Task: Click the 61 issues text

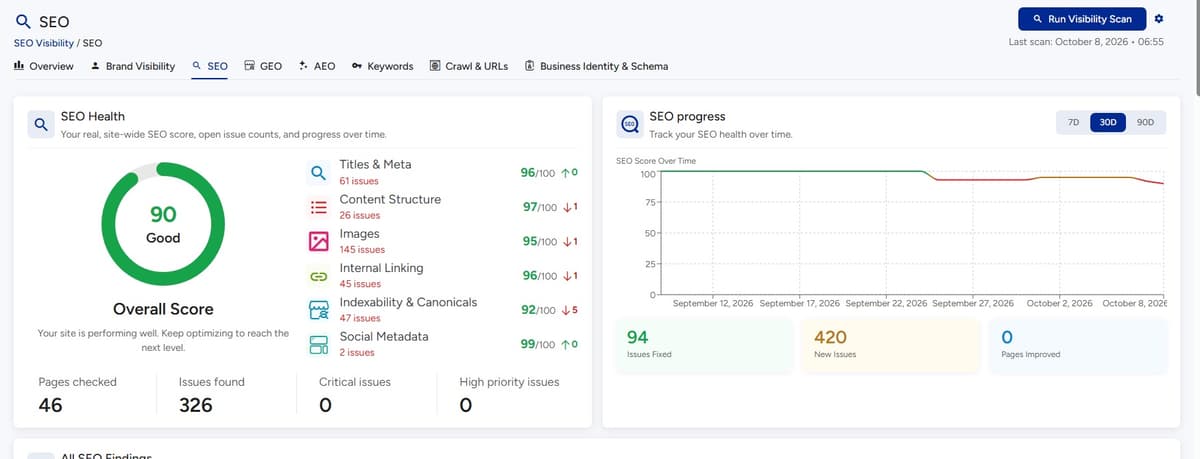Action: pos(358,182)
